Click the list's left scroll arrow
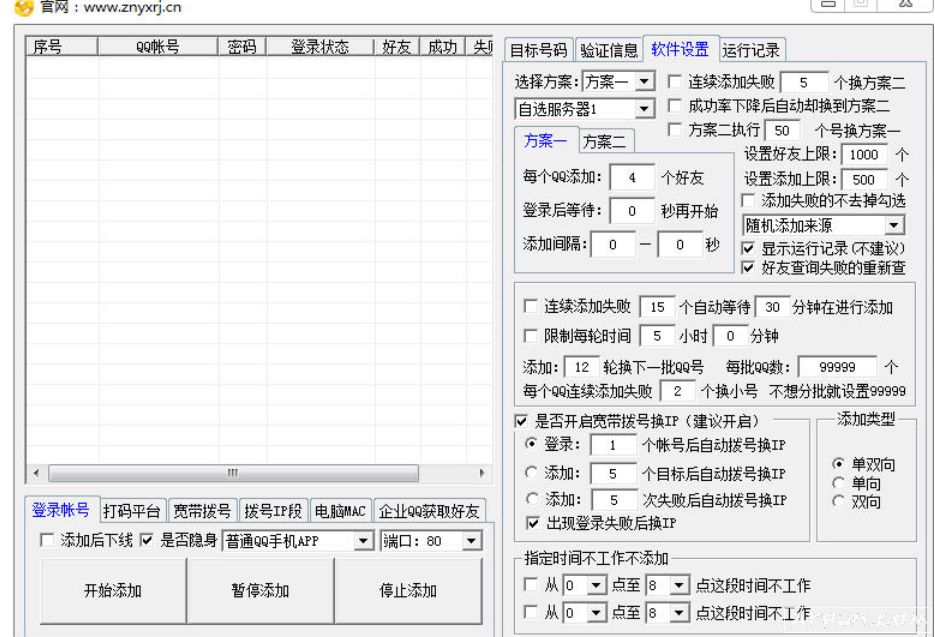 pos(36,473)
